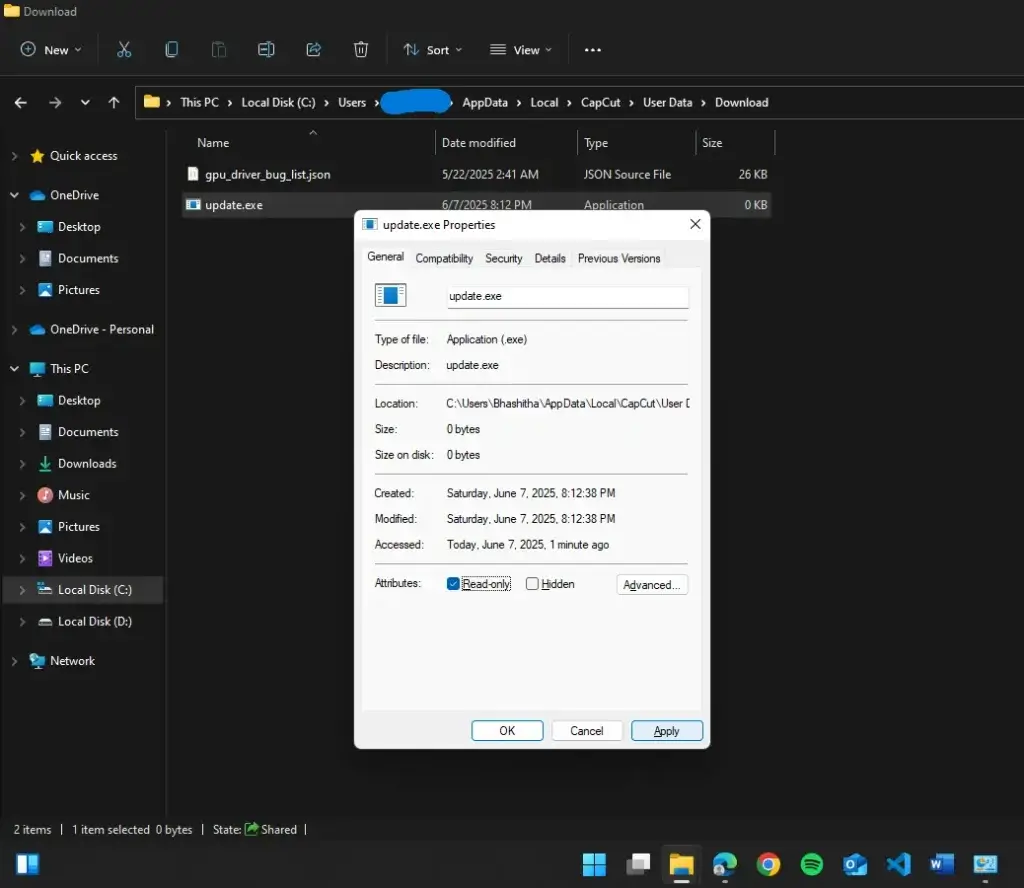Image resolution: width=1024 pixels, height=888 pixels.
Task: Switch to the Compatibility tab
Action: point(444,259)
